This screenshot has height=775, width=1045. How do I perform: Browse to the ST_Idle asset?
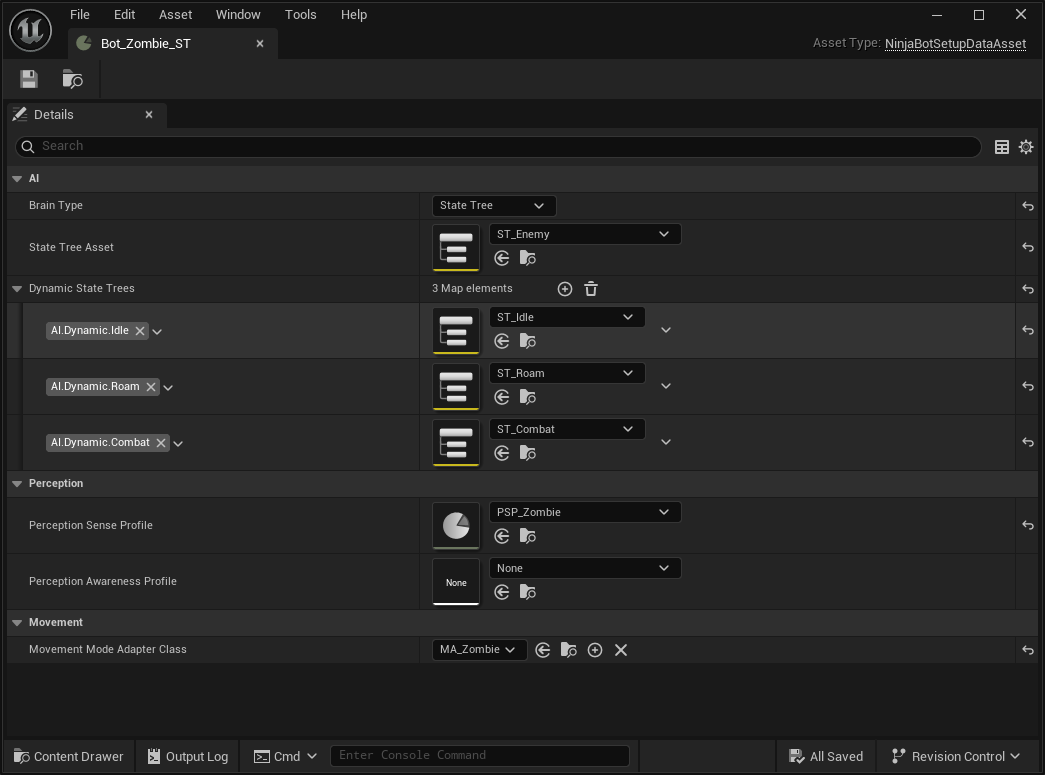(x=528, y=340)
